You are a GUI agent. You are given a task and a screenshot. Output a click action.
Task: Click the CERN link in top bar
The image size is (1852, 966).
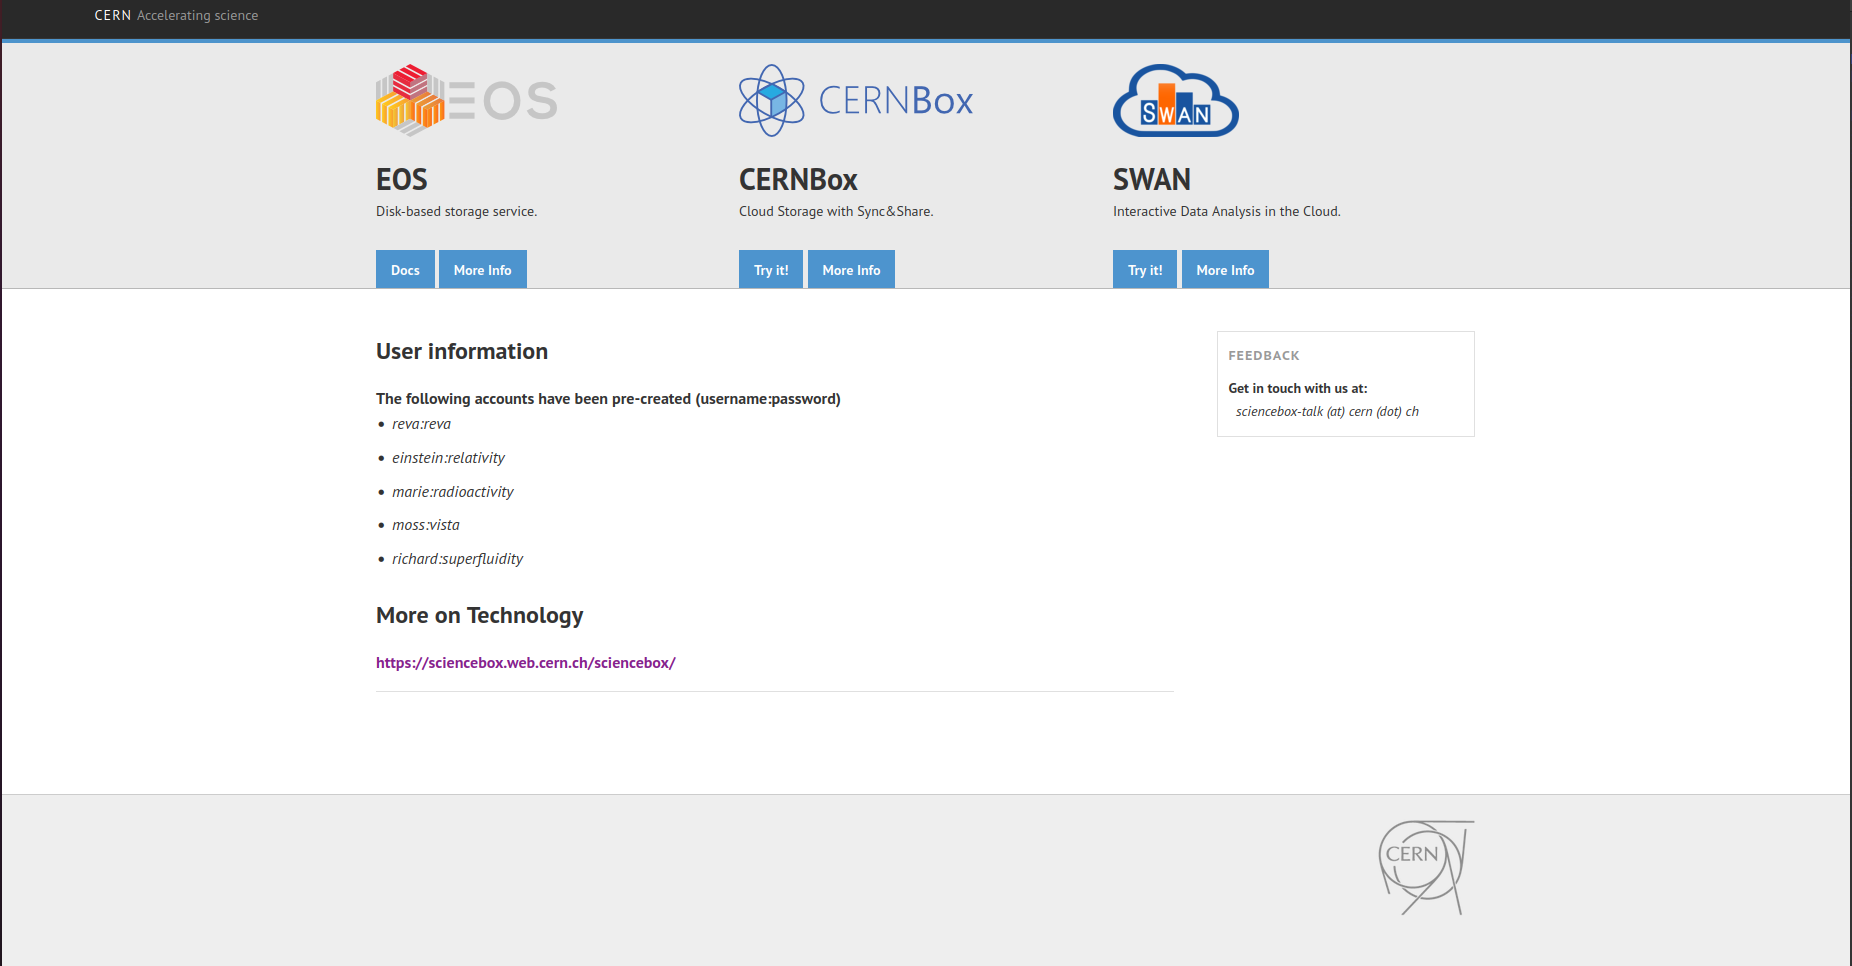113,15
